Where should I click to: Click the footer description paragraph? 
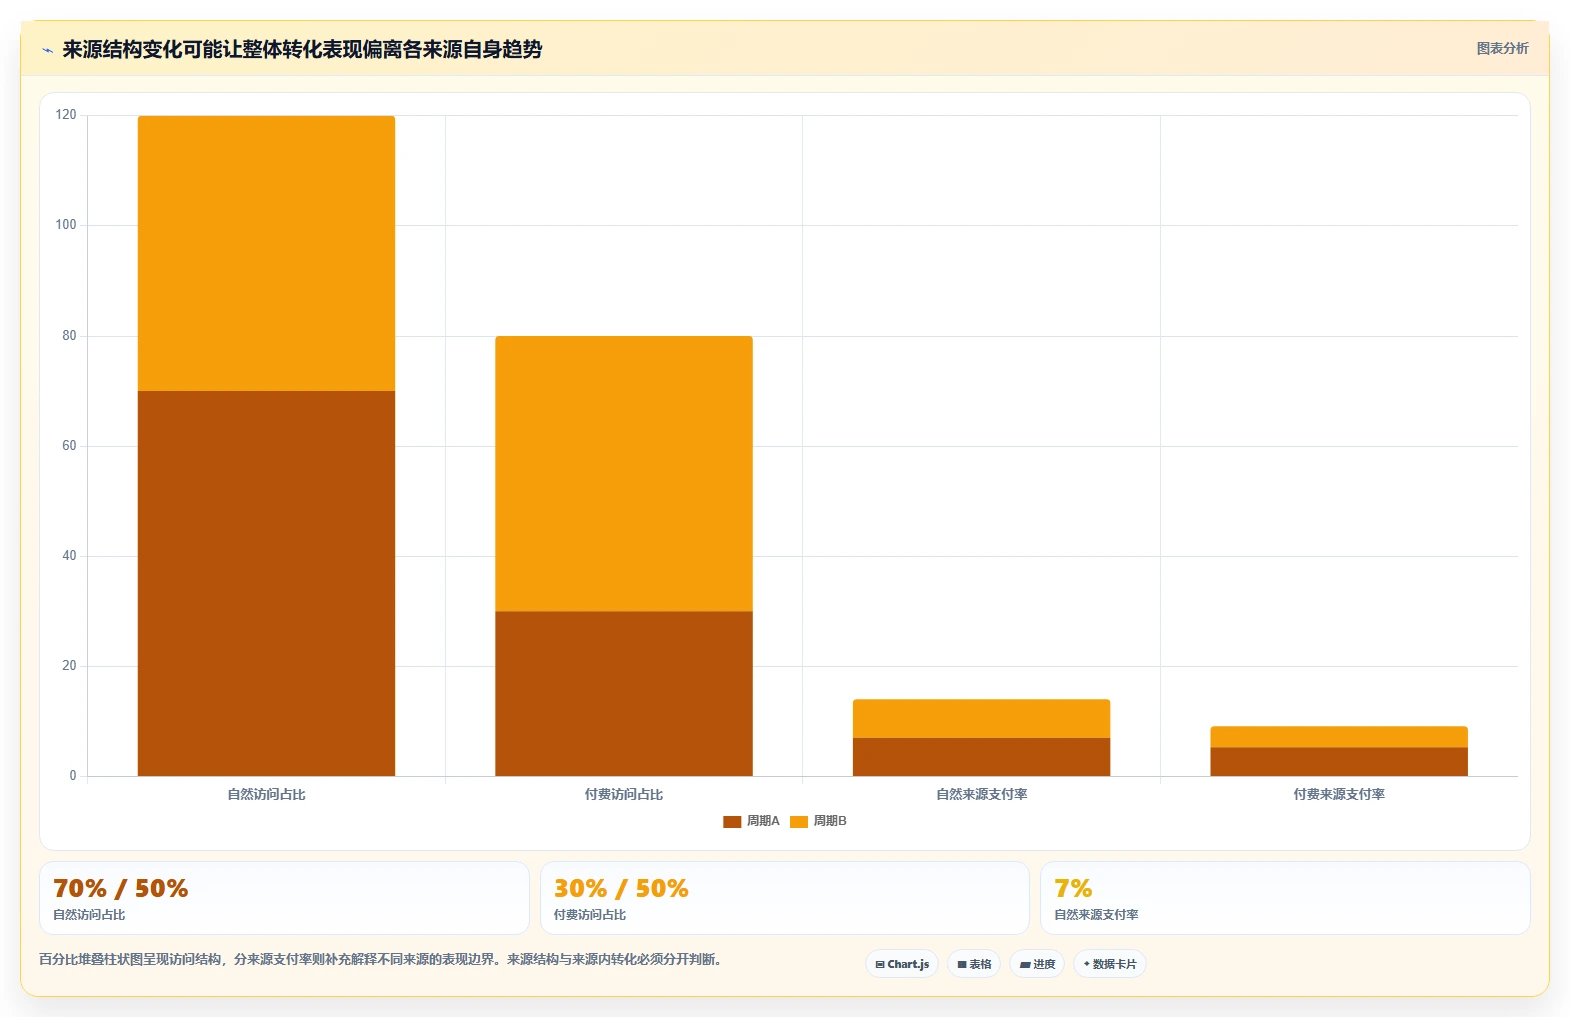pyautogui.click(x=382, y=959)
